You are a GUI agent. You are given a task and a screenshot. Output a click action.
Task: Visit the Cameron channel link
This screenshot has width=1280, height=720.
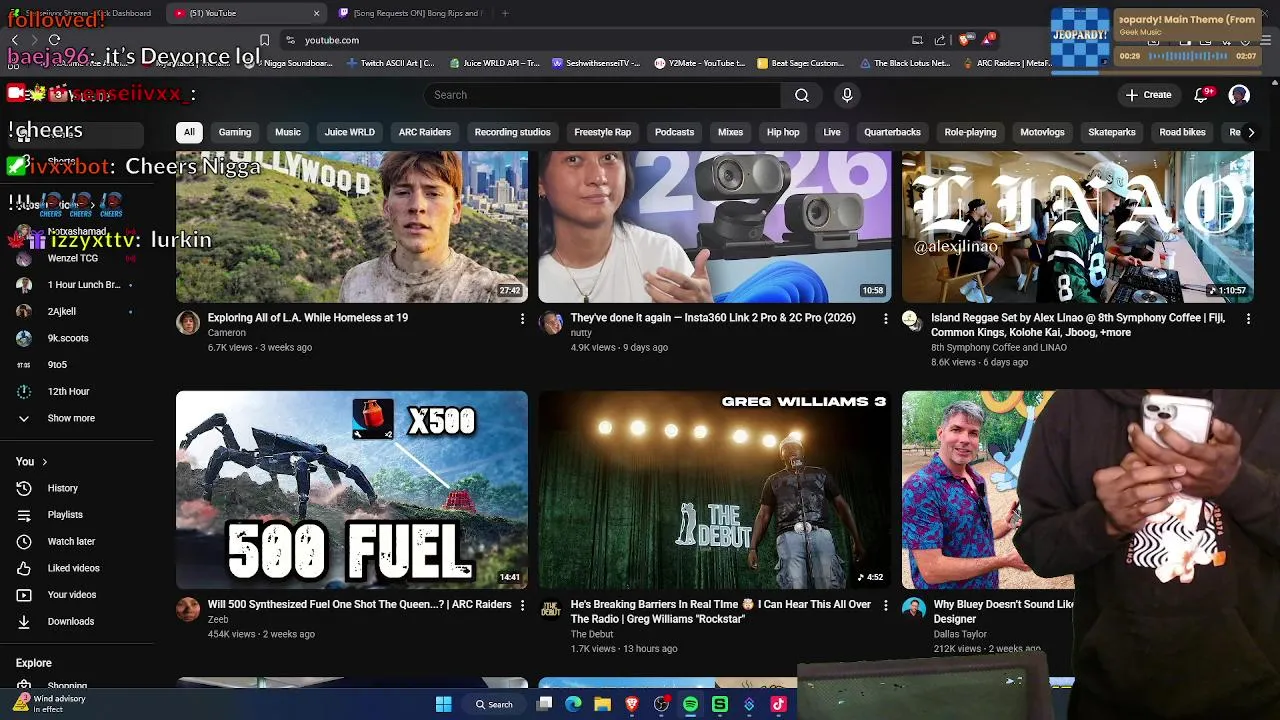pyautogui.click(x=227, y=333)
